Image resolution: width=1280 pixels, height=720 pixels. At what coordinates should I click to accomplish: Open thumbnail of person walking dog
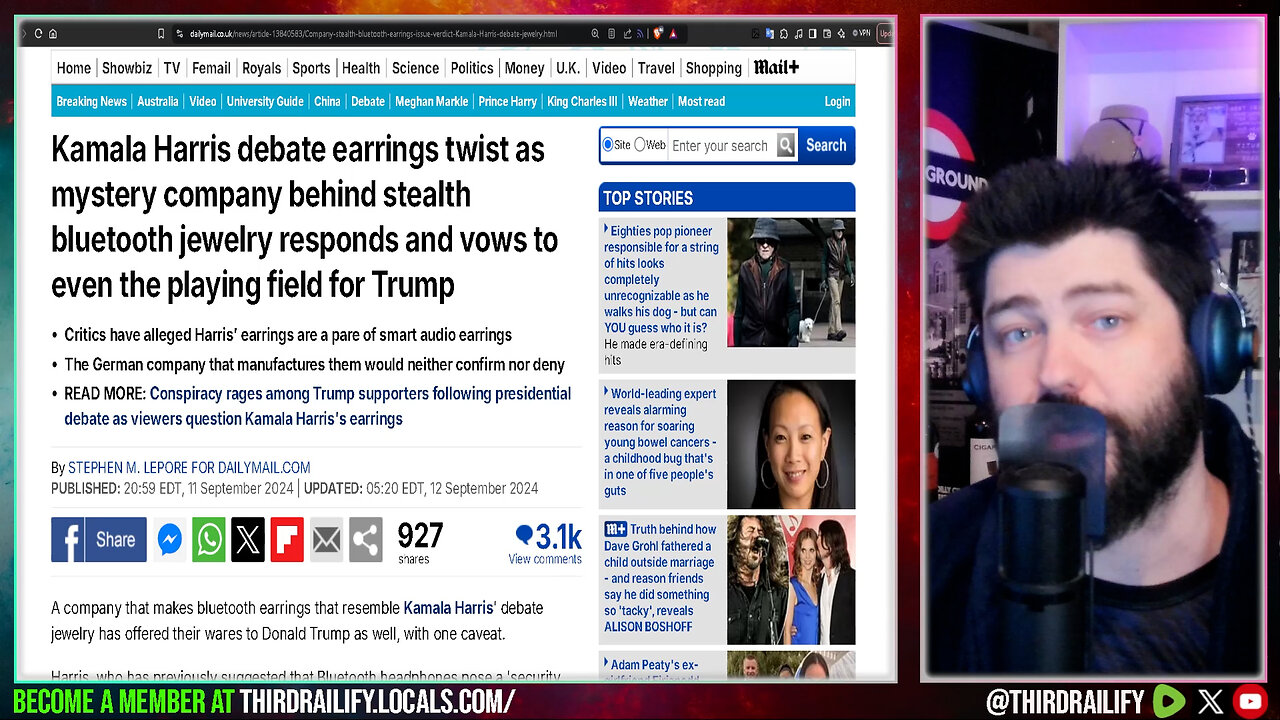pyautogui.click(x=791, y=282)
